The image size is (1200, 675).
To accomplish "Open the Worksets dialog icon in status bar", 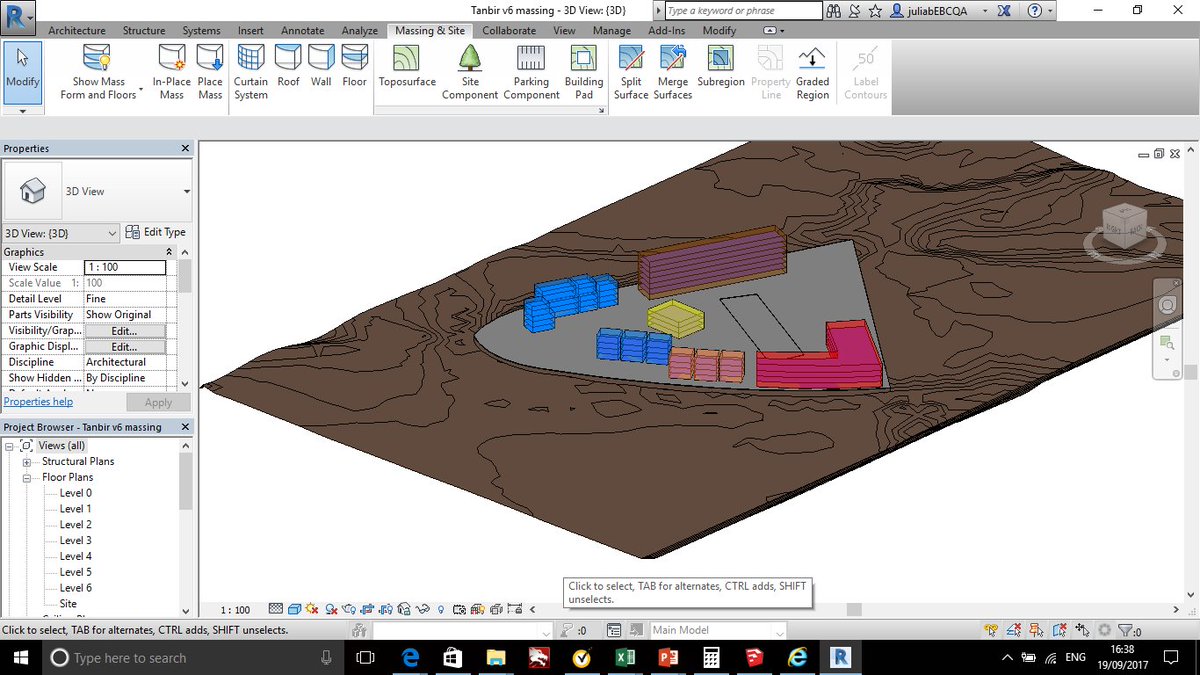I will (359, 630).
